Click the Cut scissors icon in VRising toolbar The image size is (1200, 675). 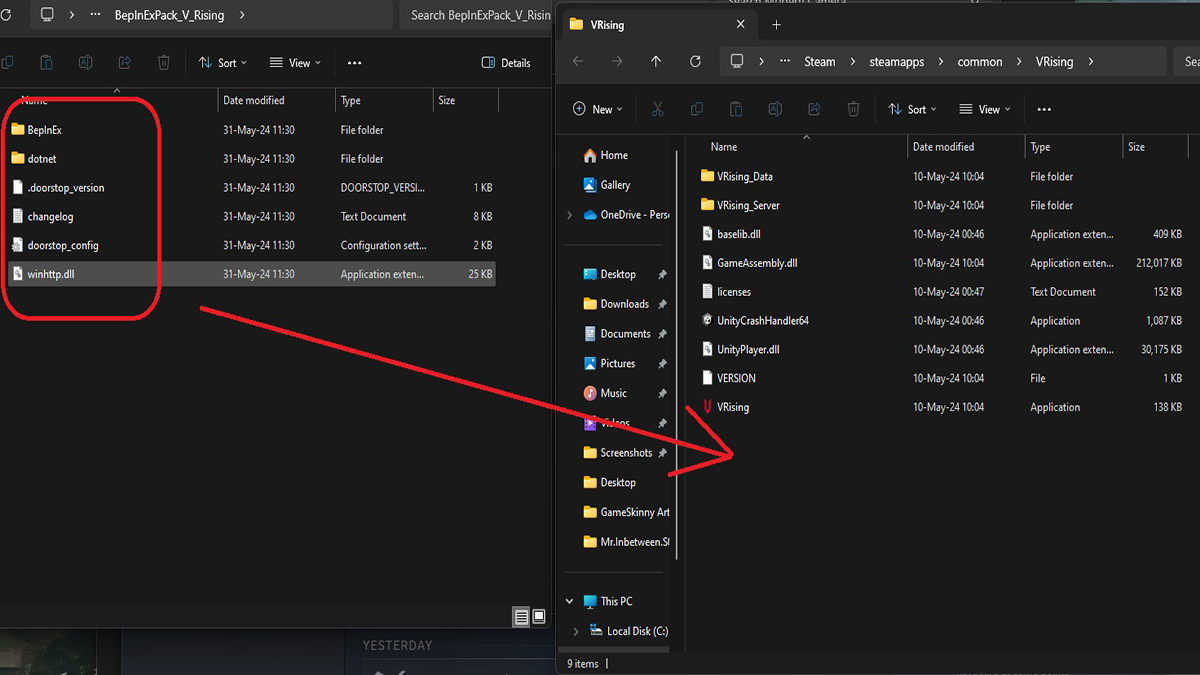click(x=657, y=109)
